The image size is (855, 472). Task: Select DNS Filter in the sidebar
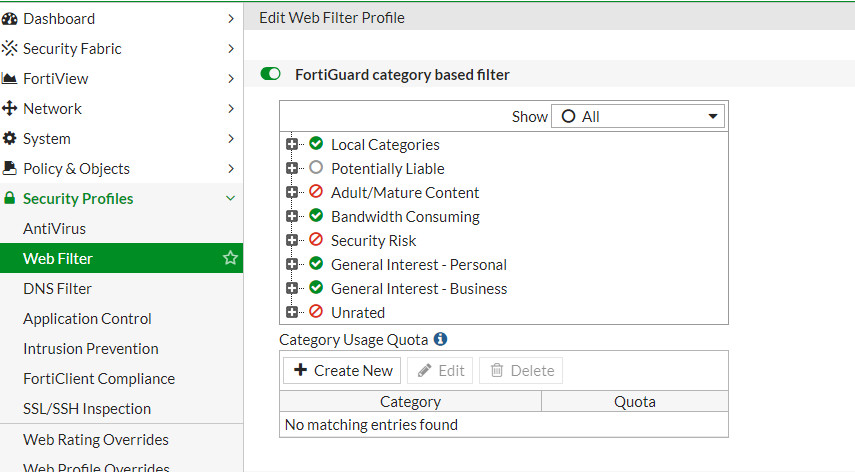(x=58, y=288)
